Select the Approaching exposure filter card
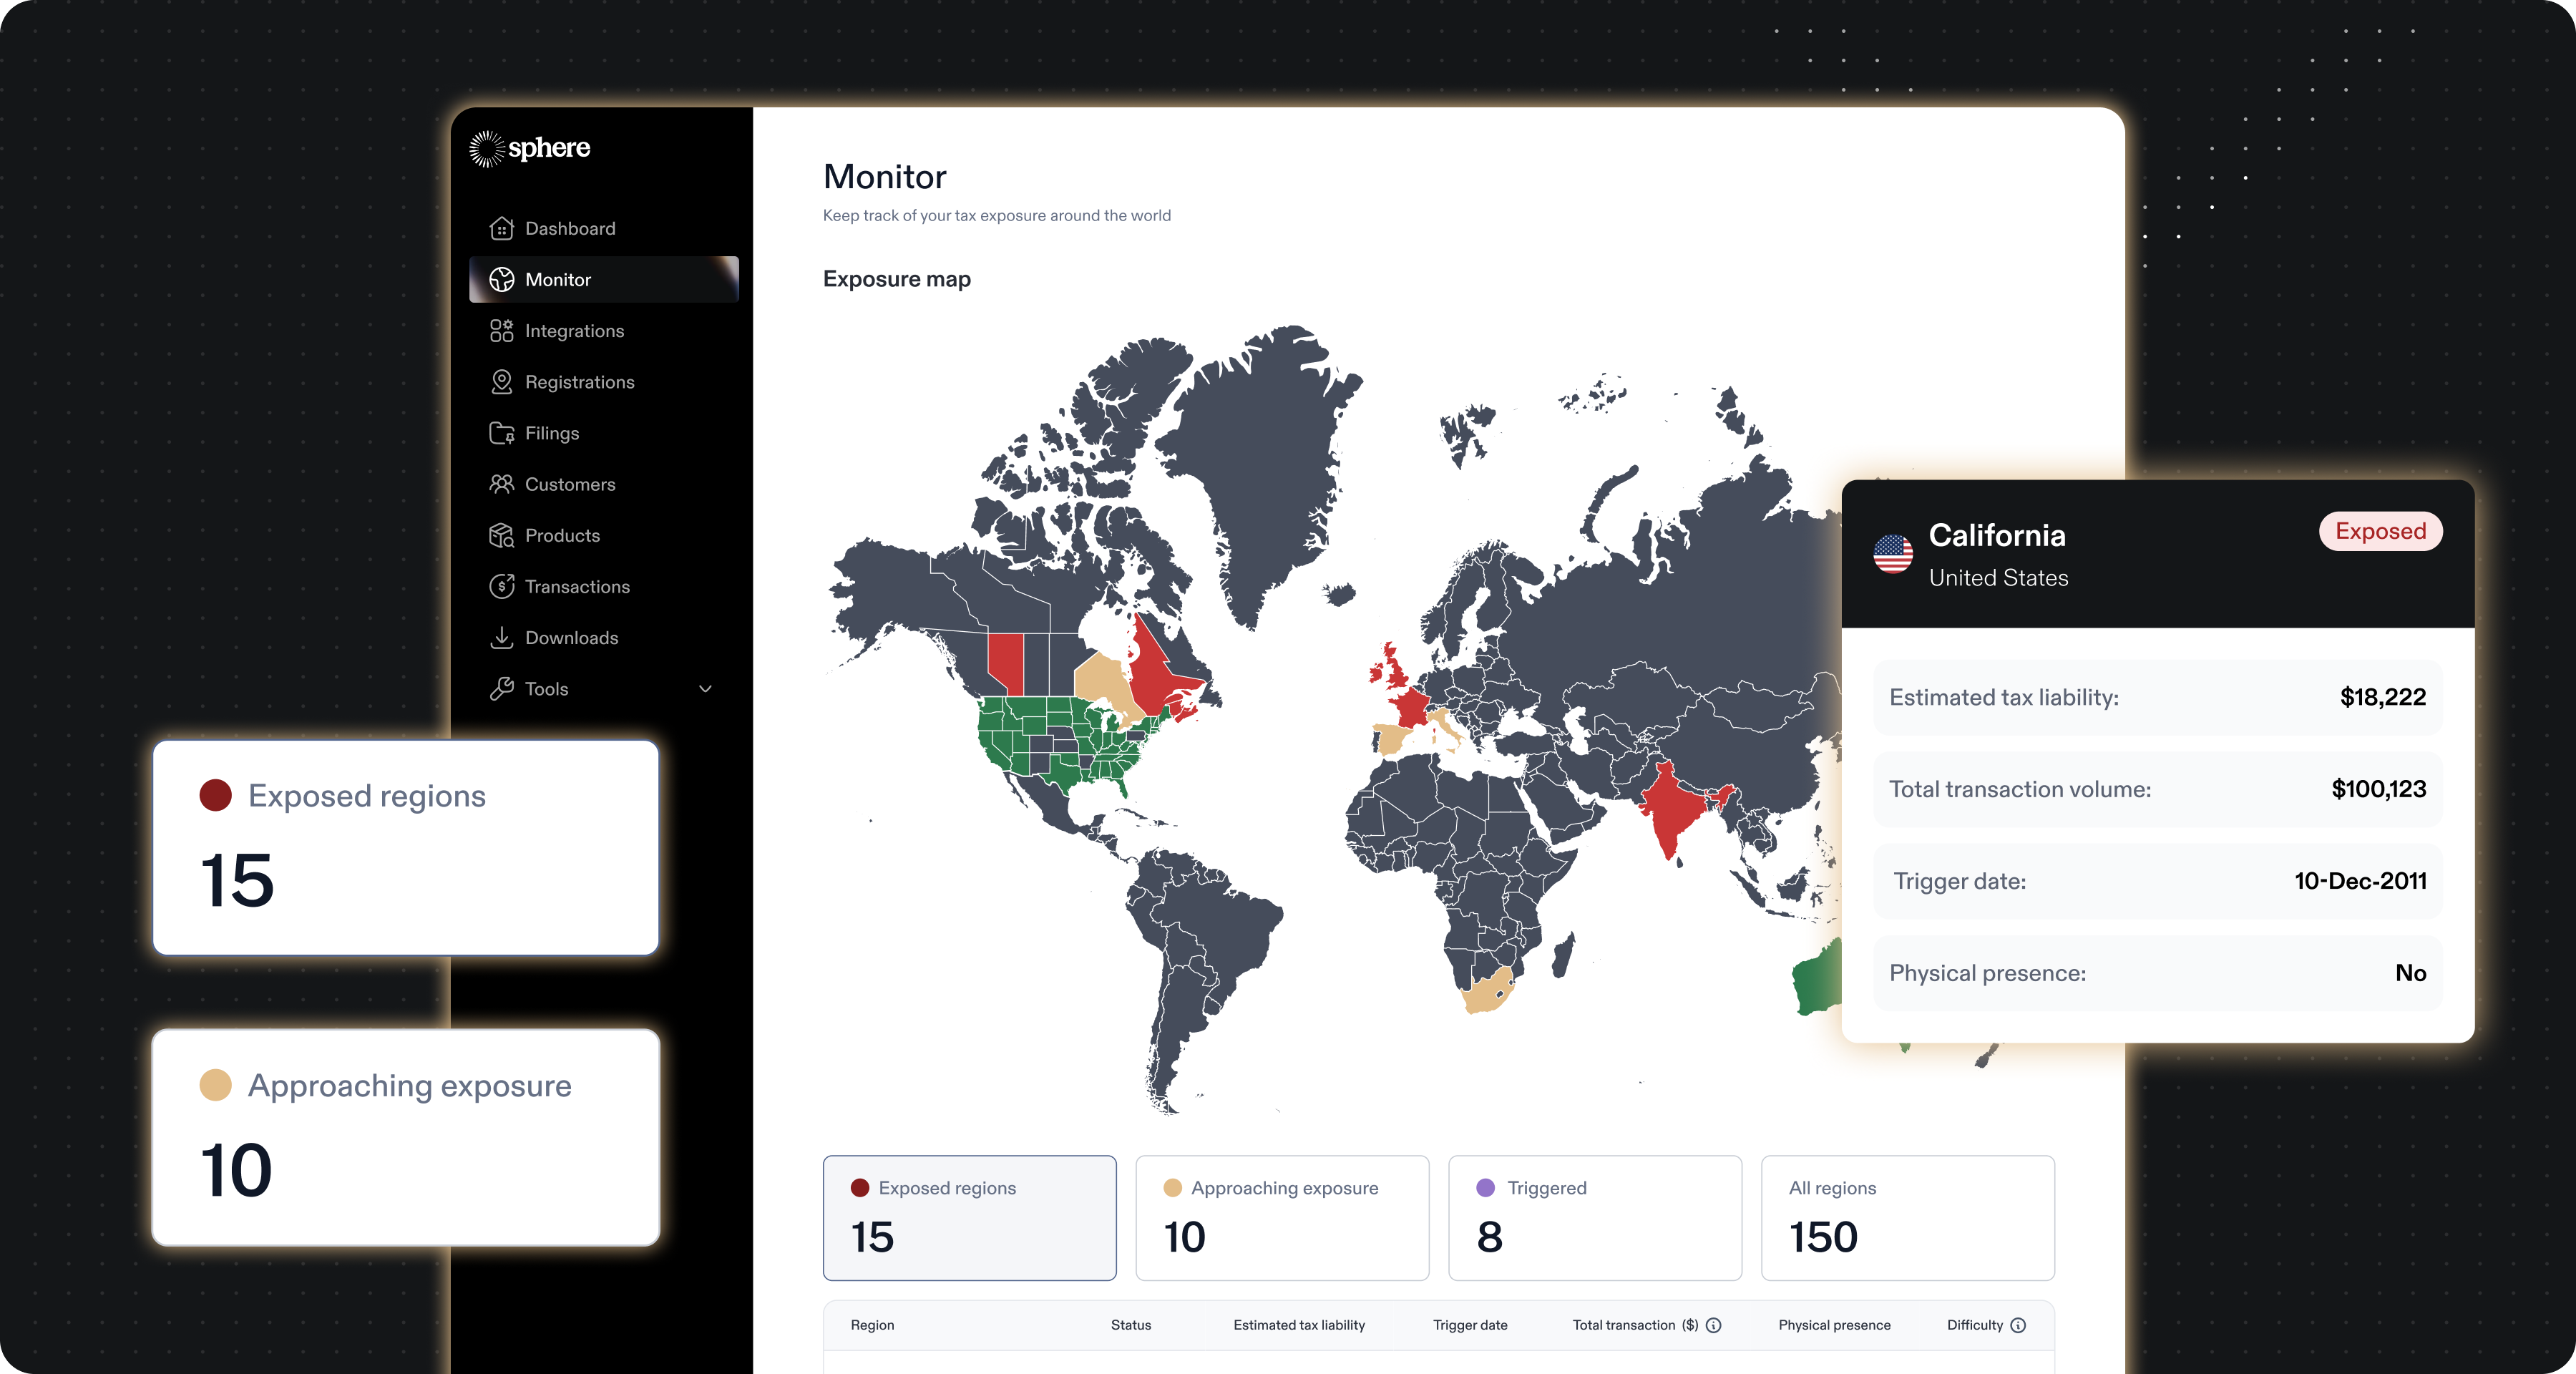This screenshot has height=1374, width=2576. [1281, 1217]
